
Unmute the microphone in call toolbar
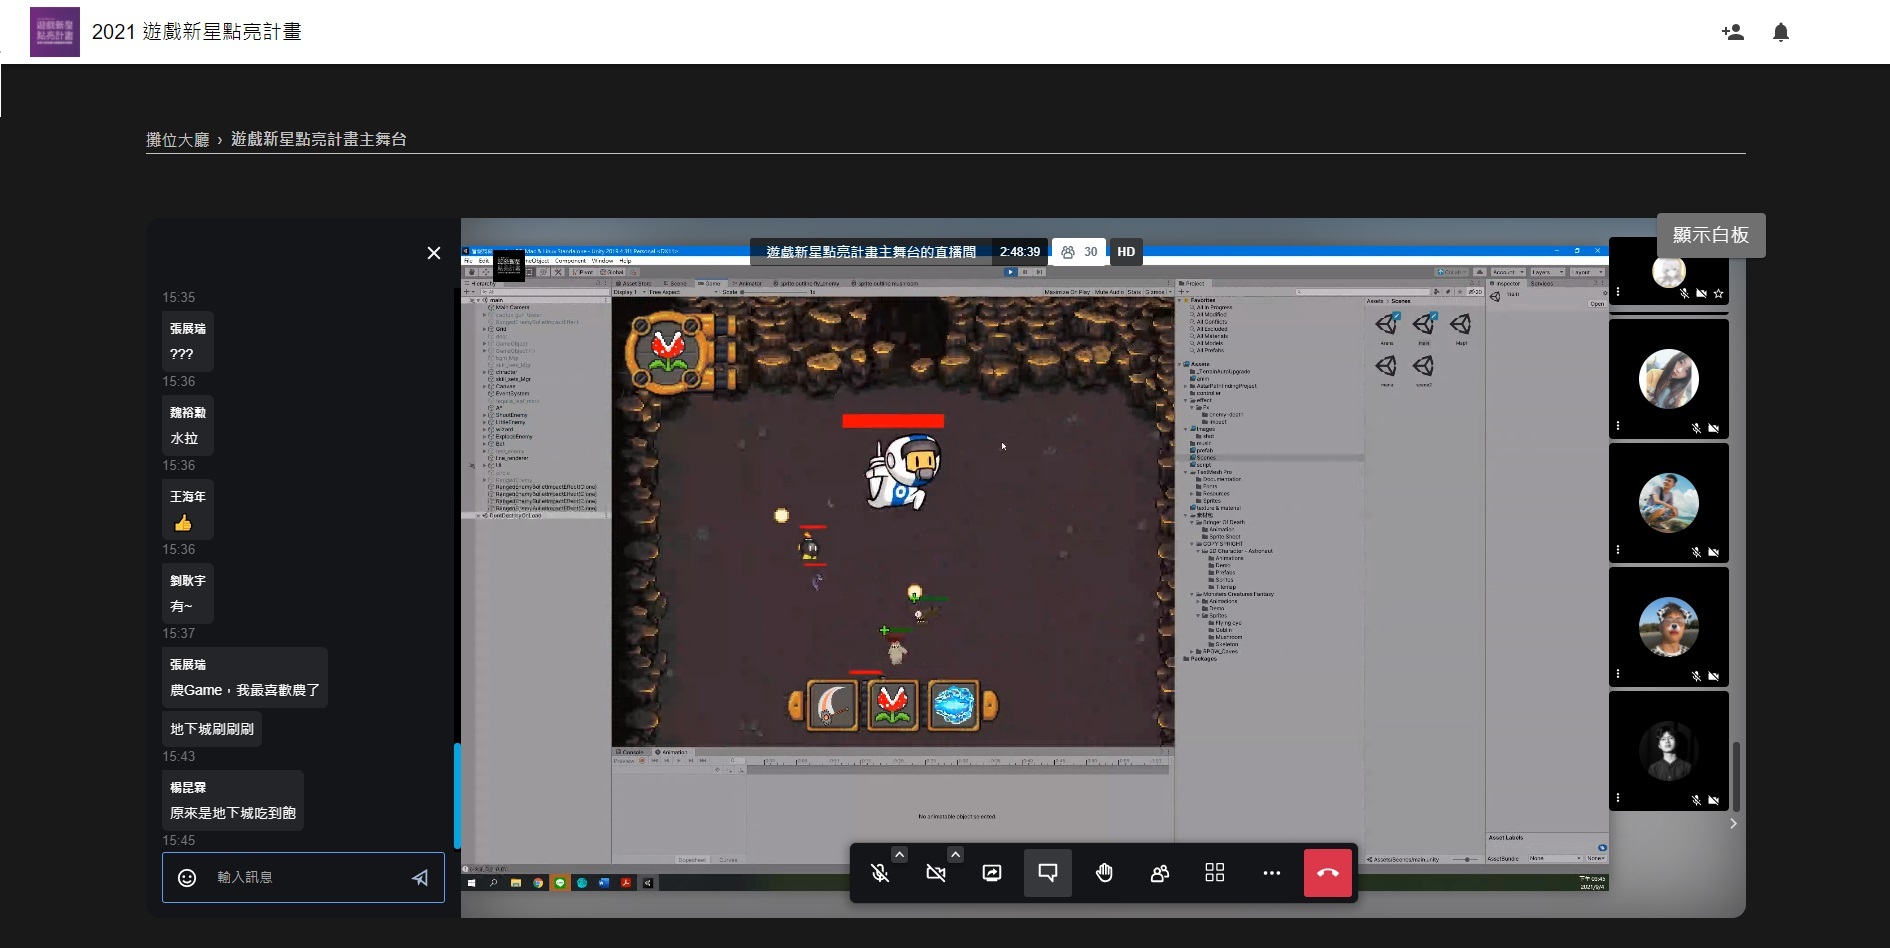tap(880, 873)
